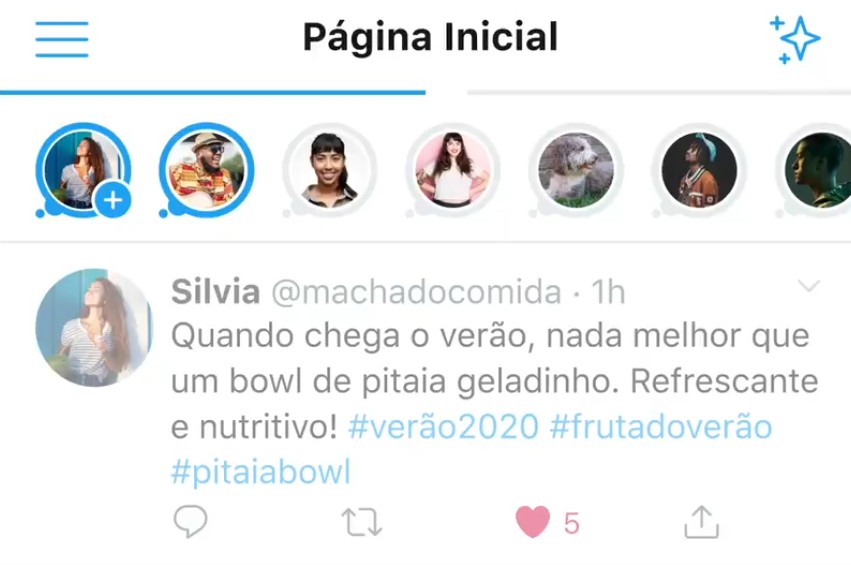This screenshot has width=851, height=565.
Task: Click the share upload icon
Action: [x=702, y=522]
